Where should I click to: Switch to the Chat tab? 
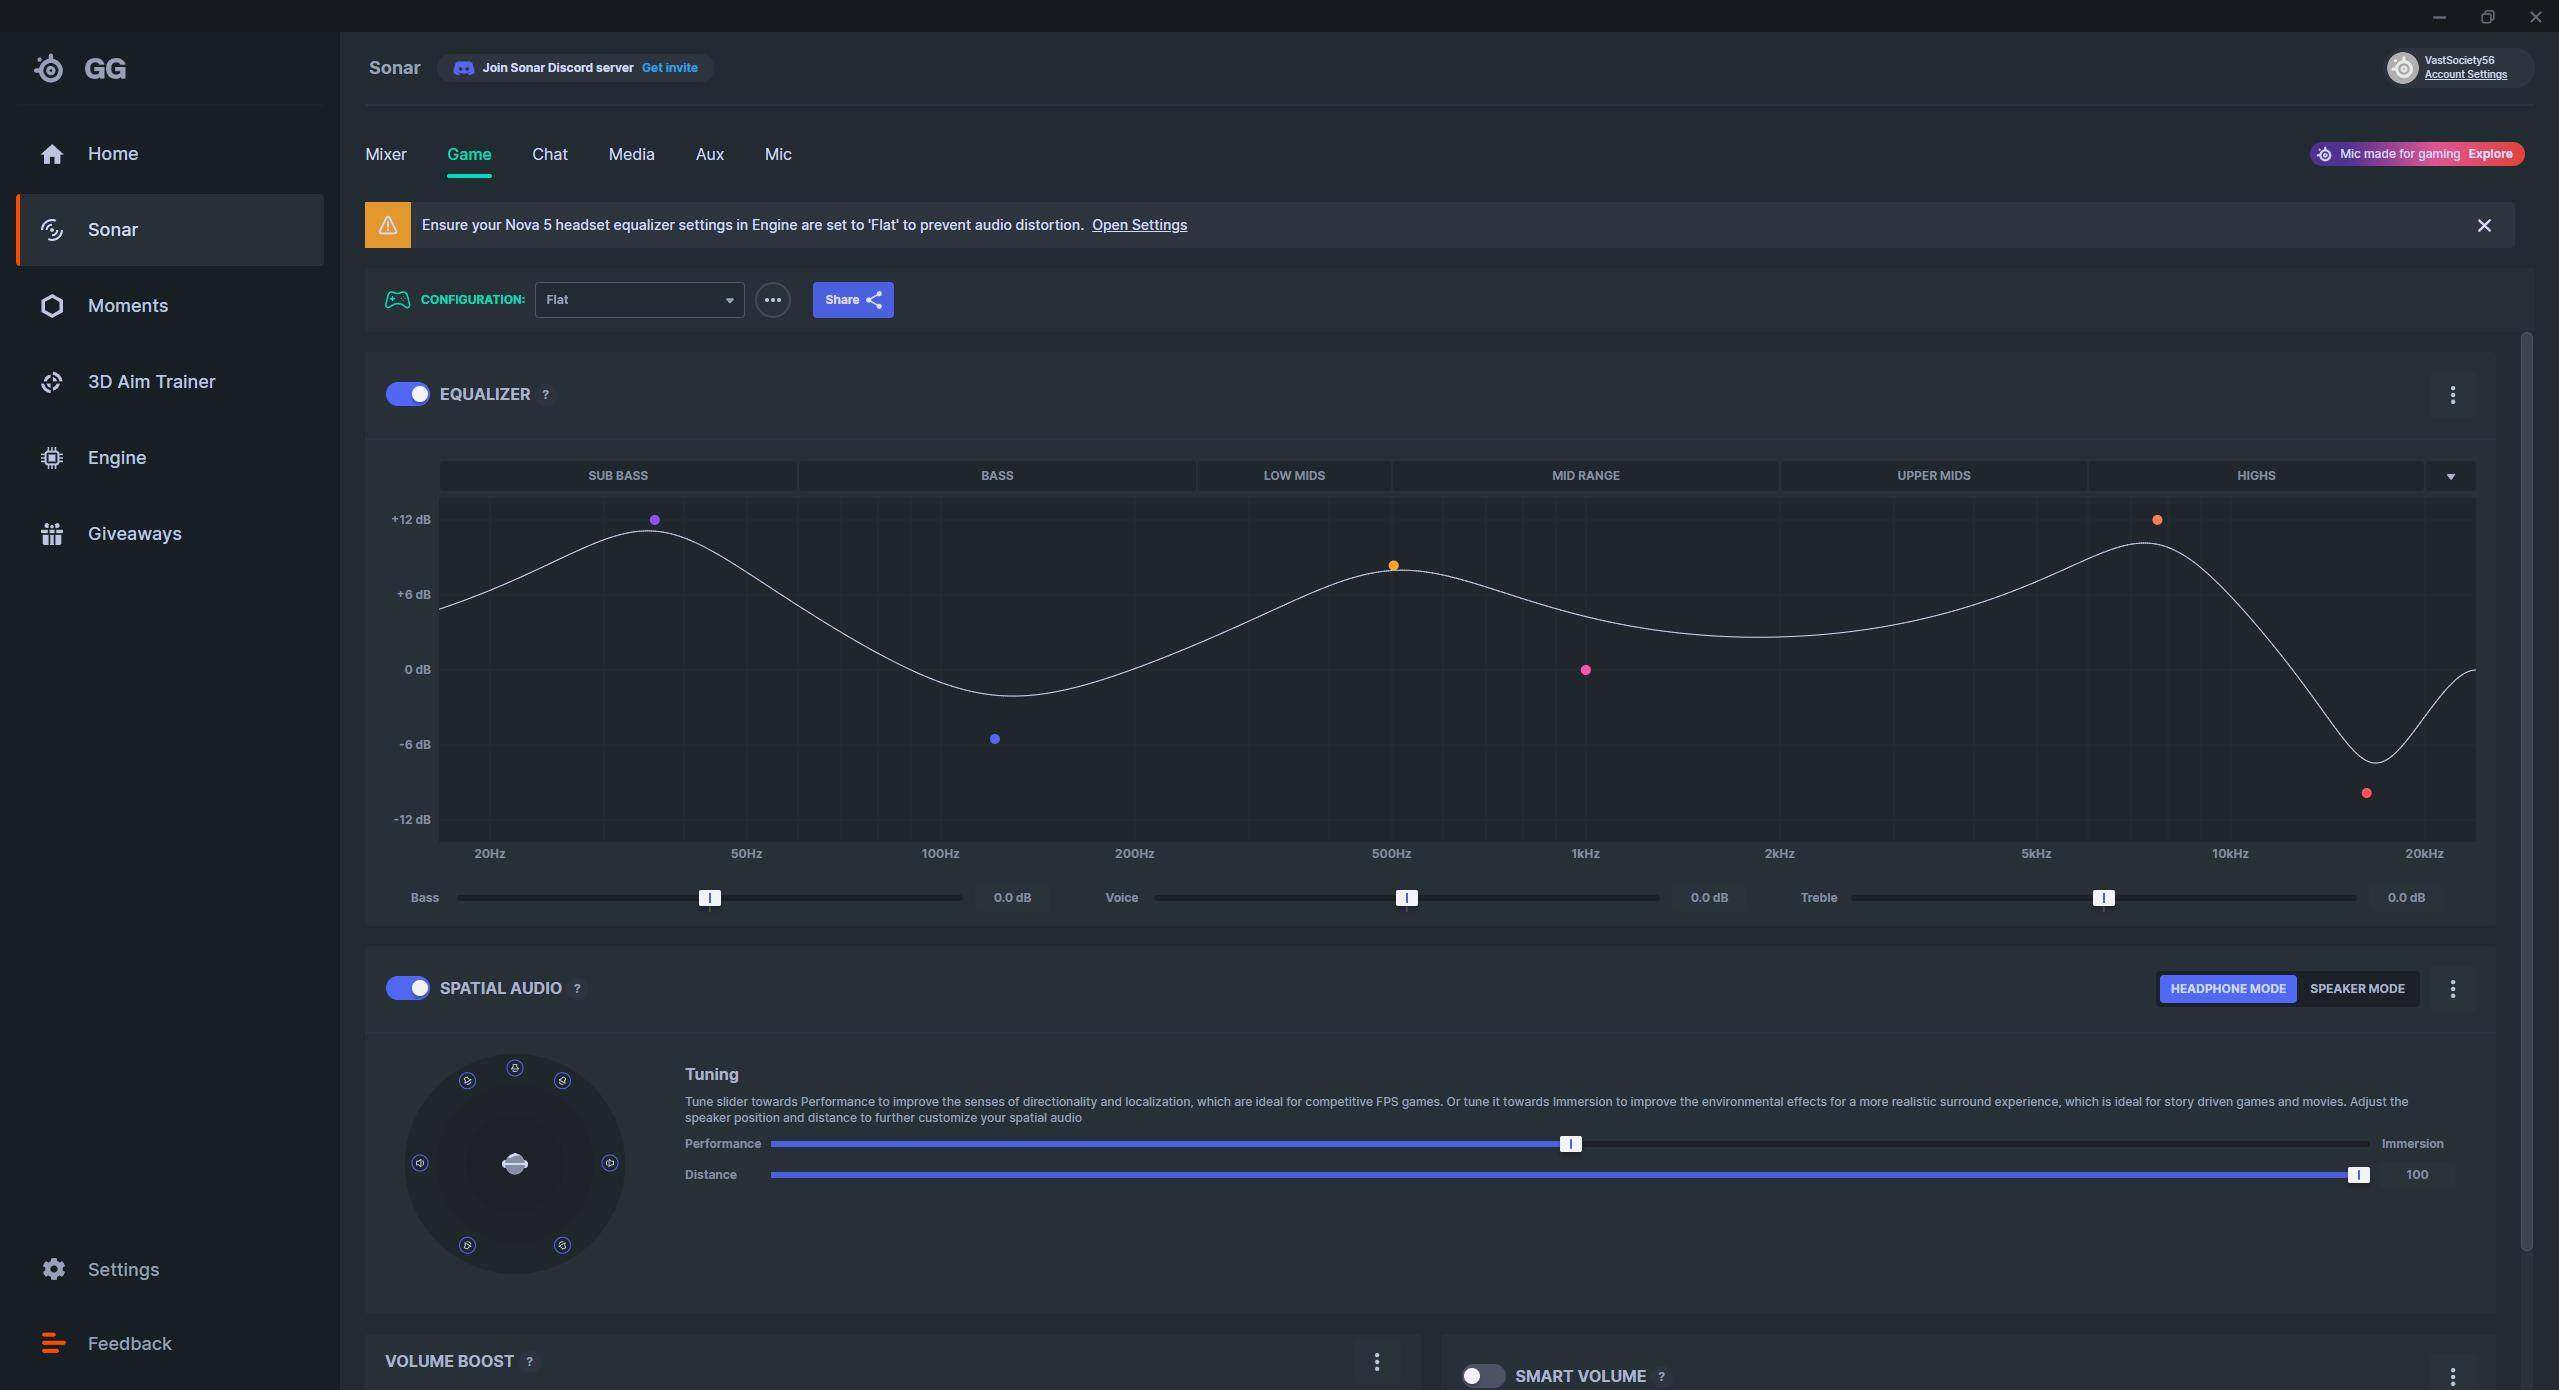[x=549, y=154]
